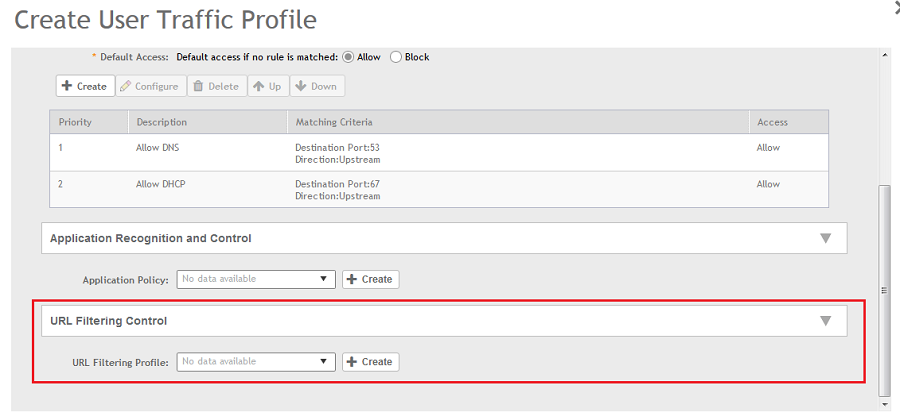The width and height of the screenshot is (900, 420).
Task: Collapse the Application Recognition and Control section
Action: pos(825,238)
